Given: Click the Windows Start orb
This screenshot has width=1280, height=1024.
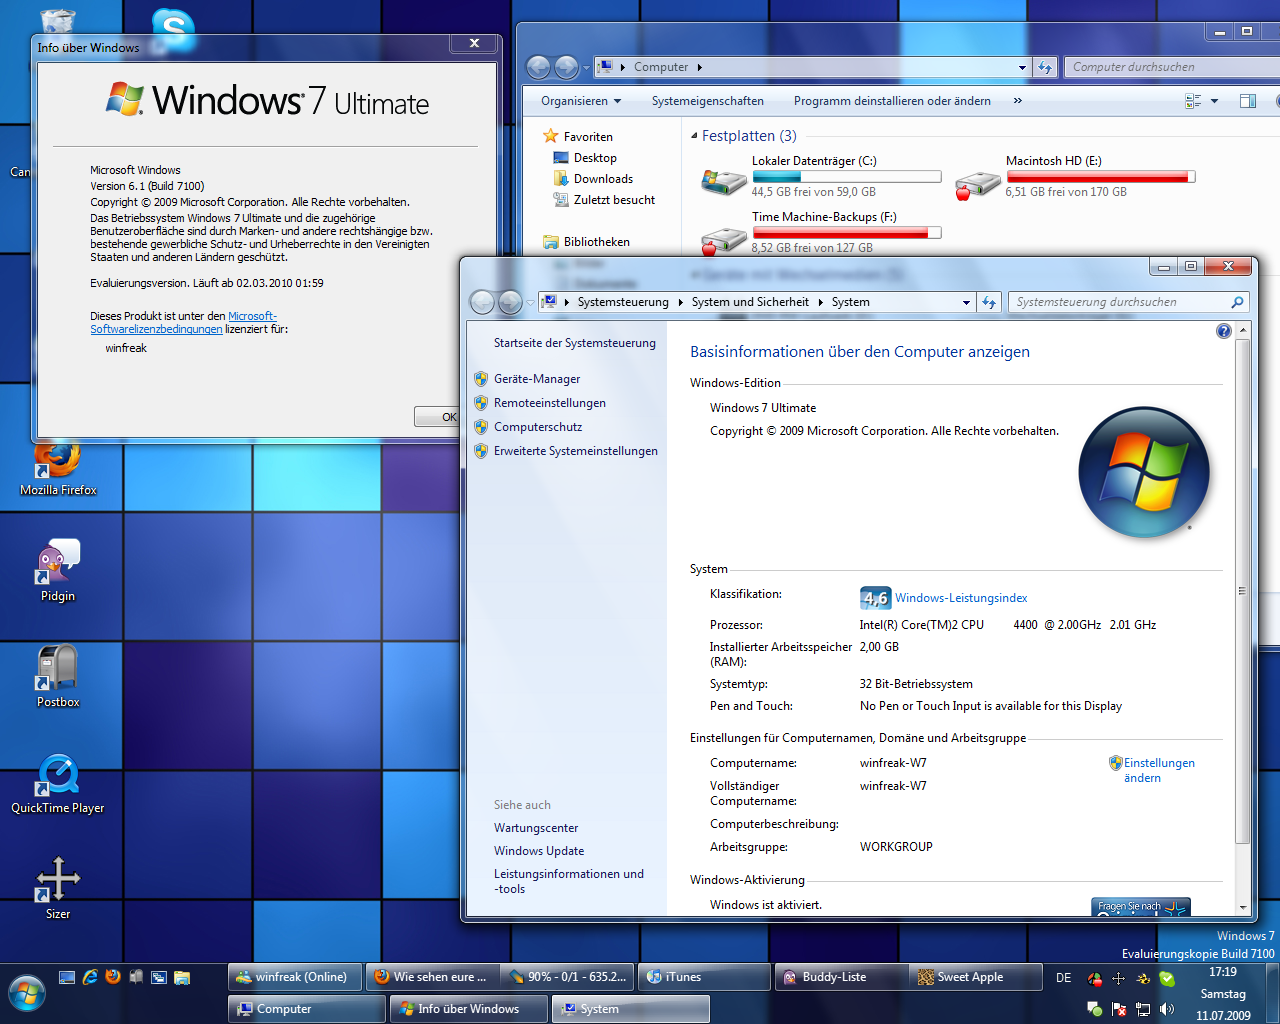Looking at the screenshot, I should 27,994.
